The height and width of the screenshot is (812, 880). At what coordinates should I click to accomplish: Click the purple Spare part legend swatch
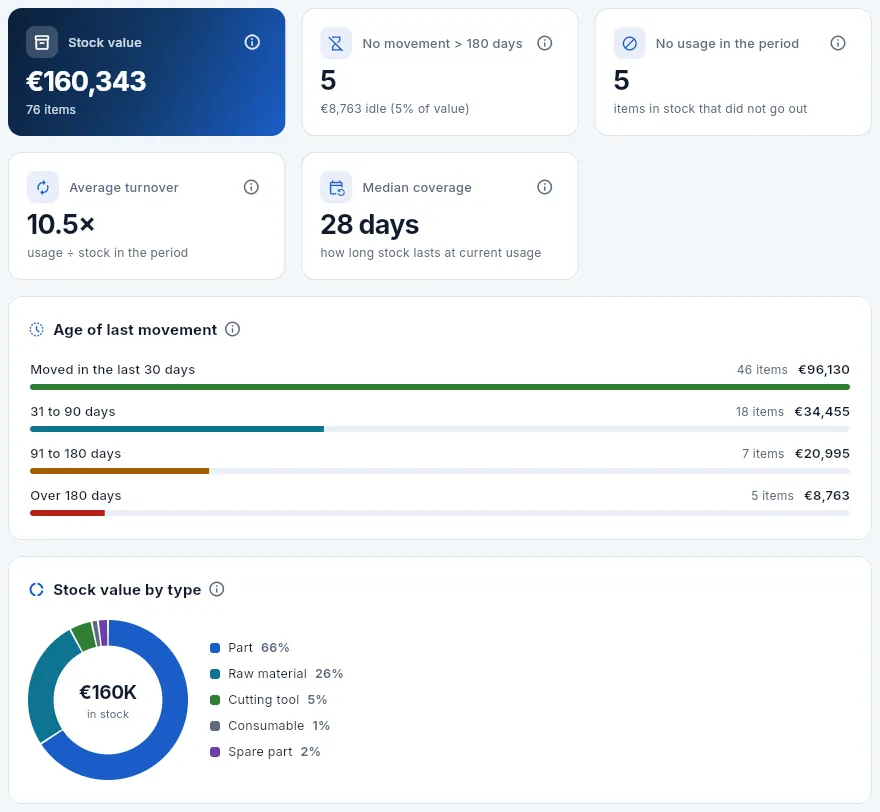pyautogui.click(x=215, y=752)
